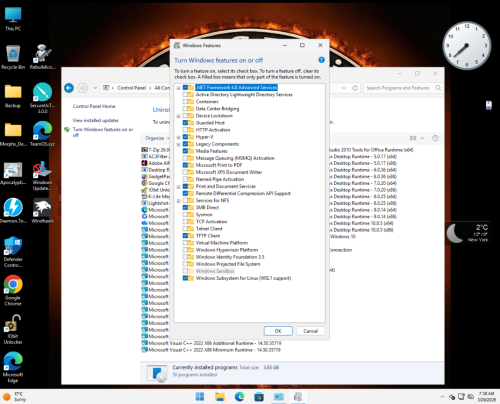The height and width of the screenshot is (404, 500).
Task: Click the help icon in Windows Features dialog
Action: click(321, 60)
